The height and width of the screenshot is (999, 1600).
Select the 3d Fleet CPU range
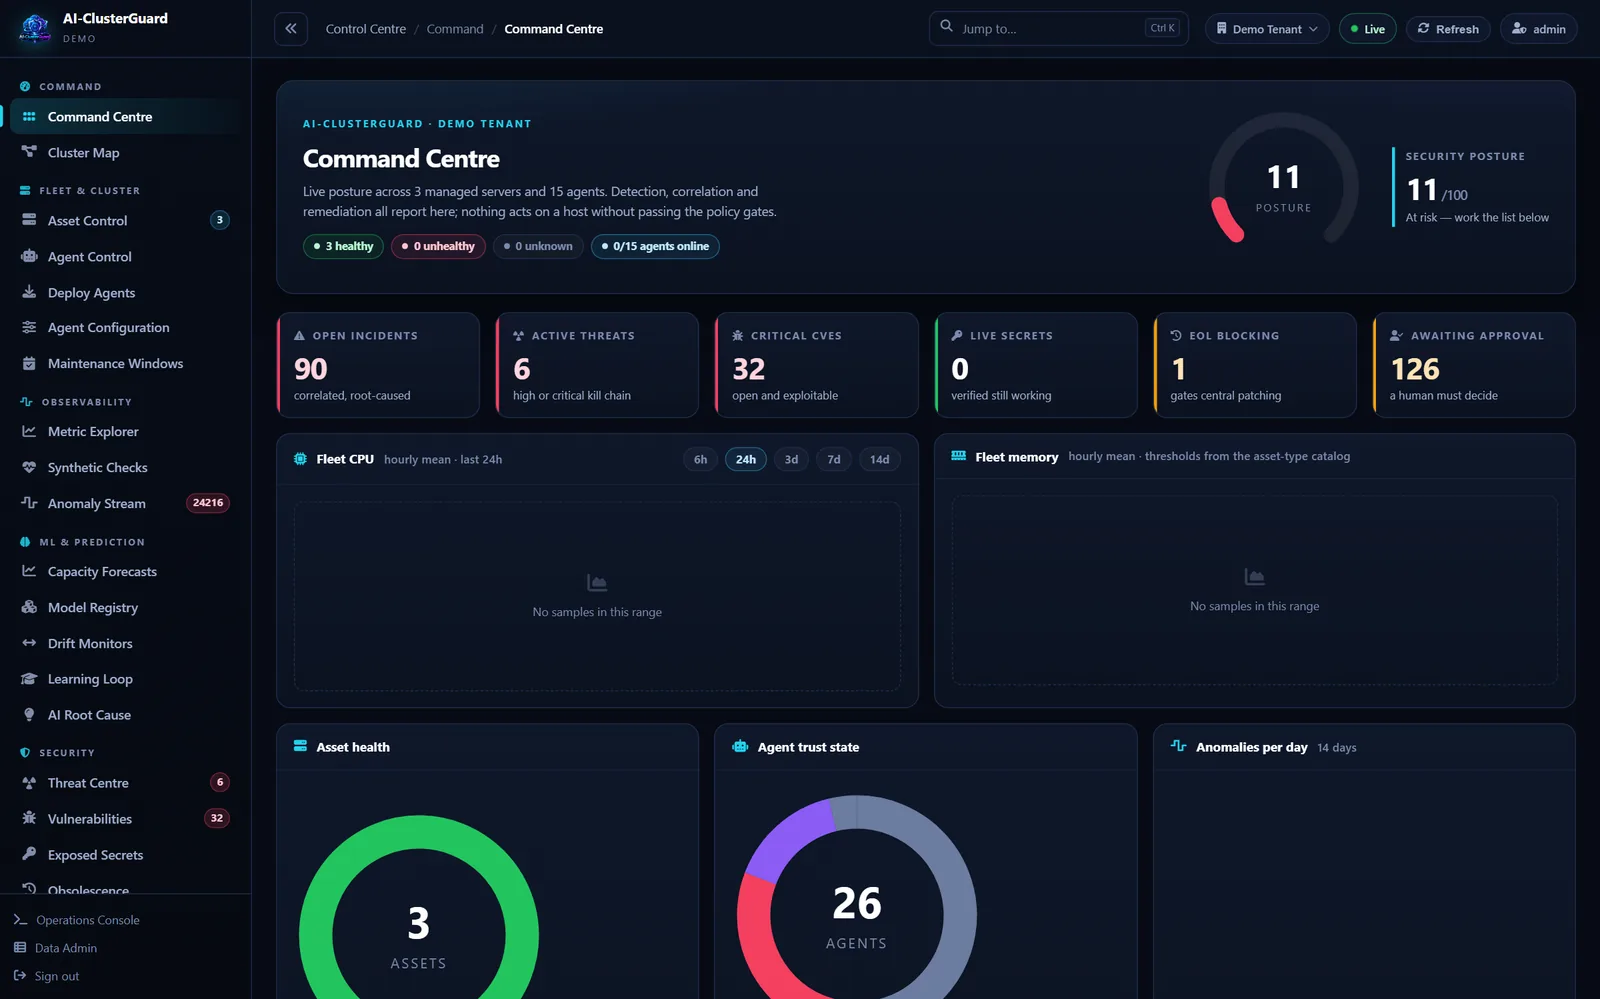[x=791, y=459]
